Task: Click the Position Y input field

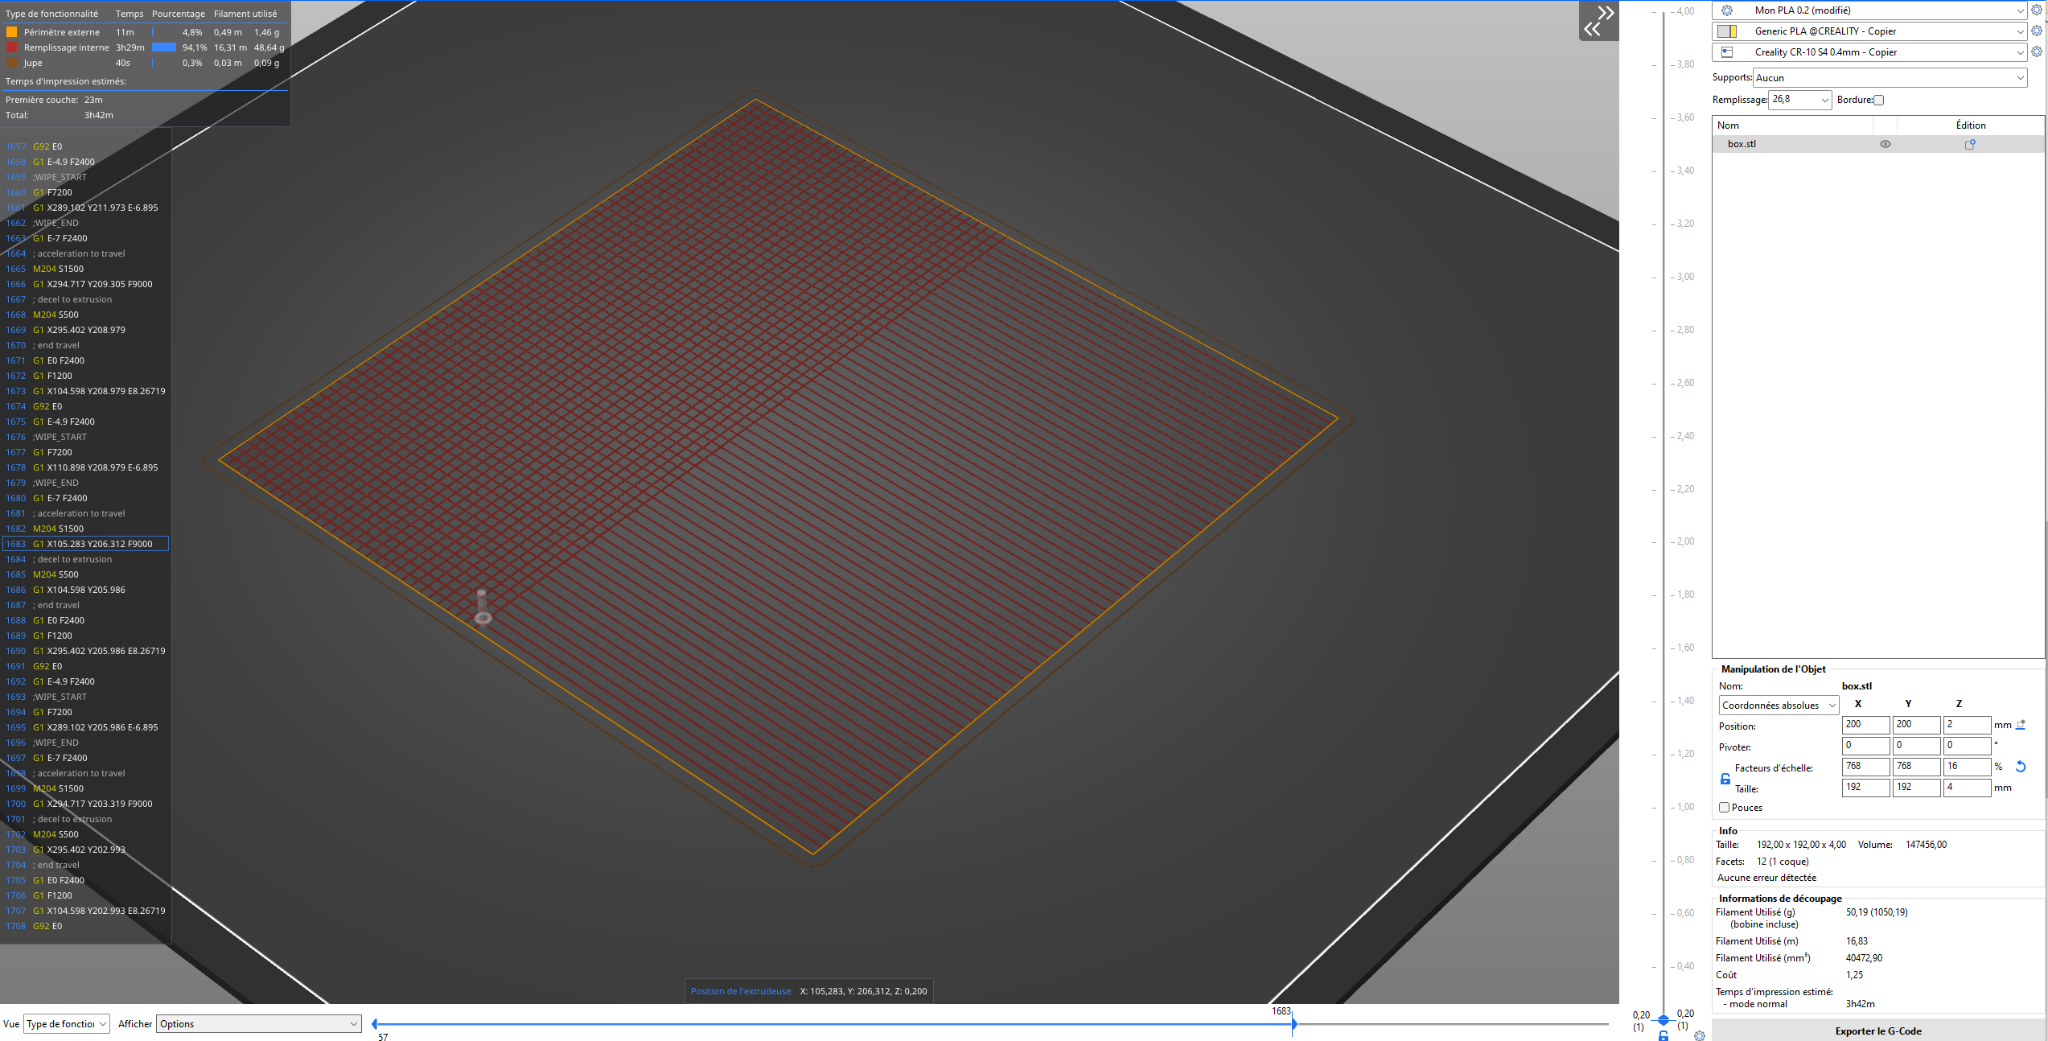Action: coord(1916,725)
